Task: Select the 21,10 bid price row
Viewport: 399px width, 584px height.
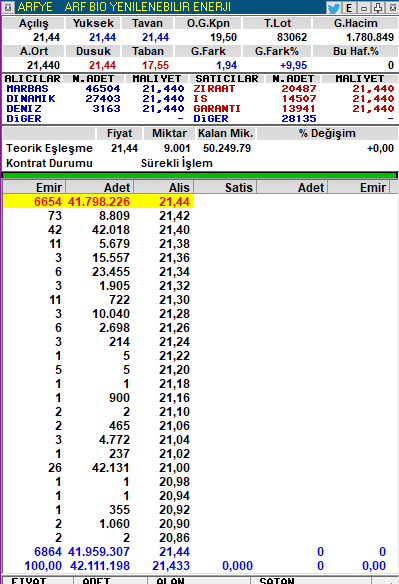Action: (x=98, y=412)
